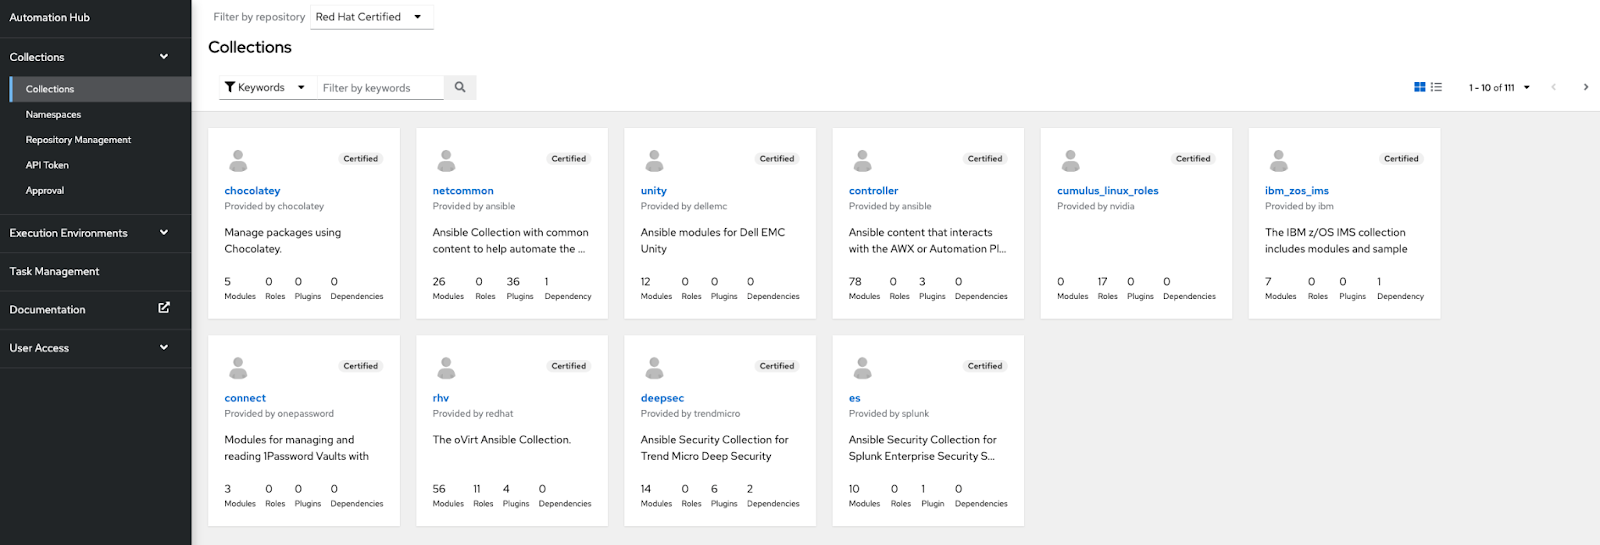The height and width of the screenshot is (545, 1600).
Task: Open Namespaces in the sidebar
Action: tap(53, 114)
